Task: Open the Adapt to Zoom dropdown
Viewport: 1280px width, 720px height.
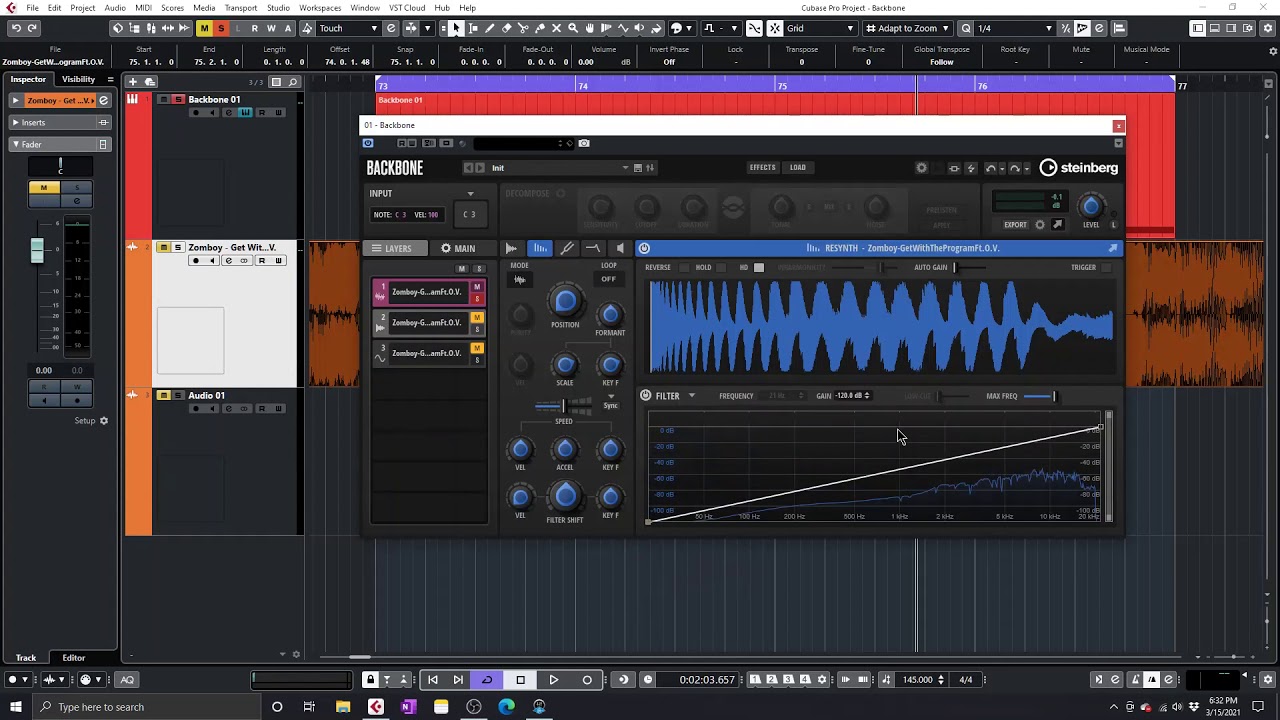Action: pyautogui.click(x=908, y=28)
